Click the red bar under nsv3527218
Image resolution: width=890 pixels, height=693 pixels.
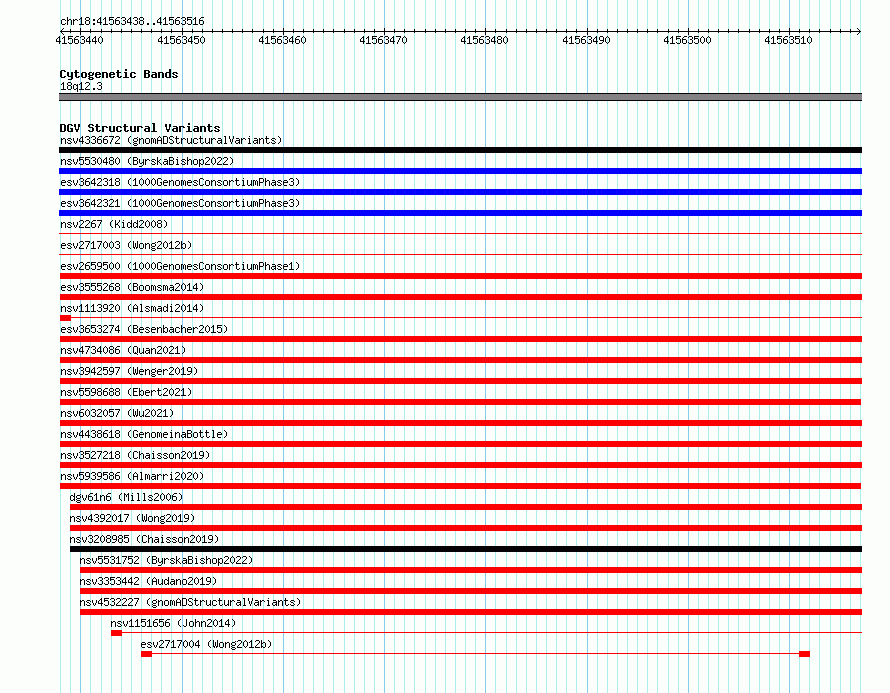(x=460, y=465)
